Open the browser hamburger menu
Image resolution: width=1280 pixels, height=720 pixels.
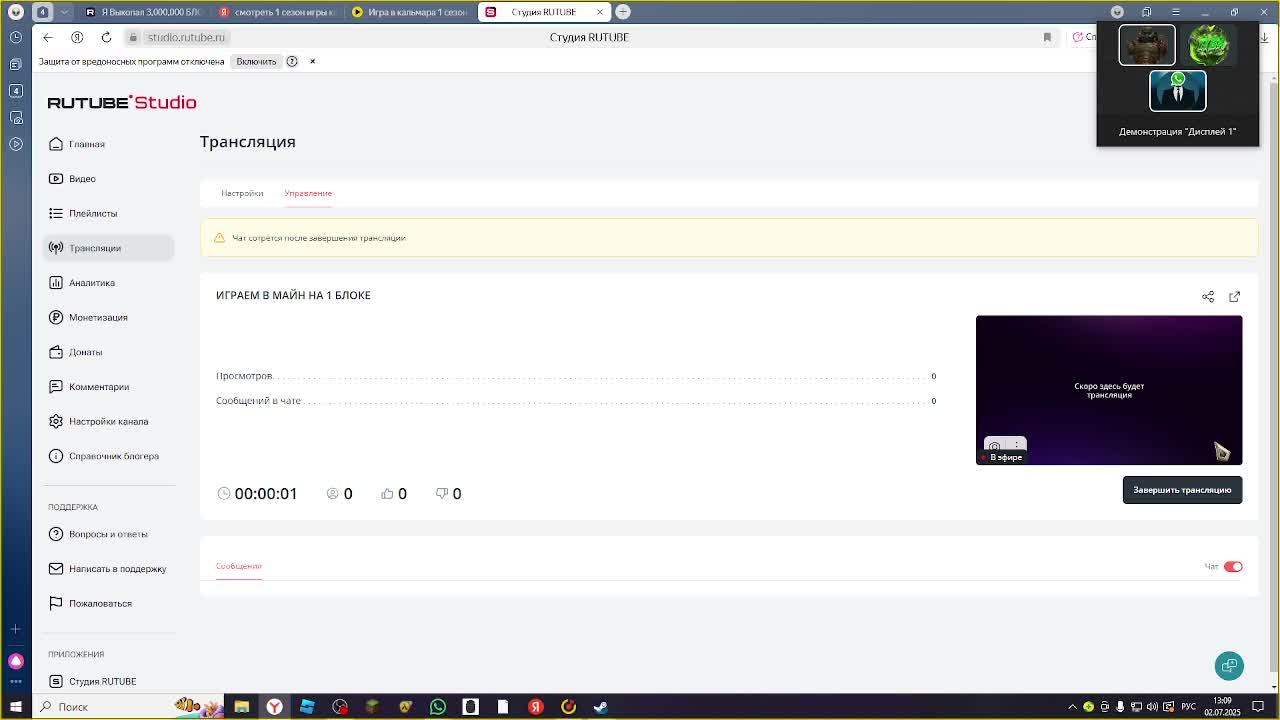click(1176, 12)
